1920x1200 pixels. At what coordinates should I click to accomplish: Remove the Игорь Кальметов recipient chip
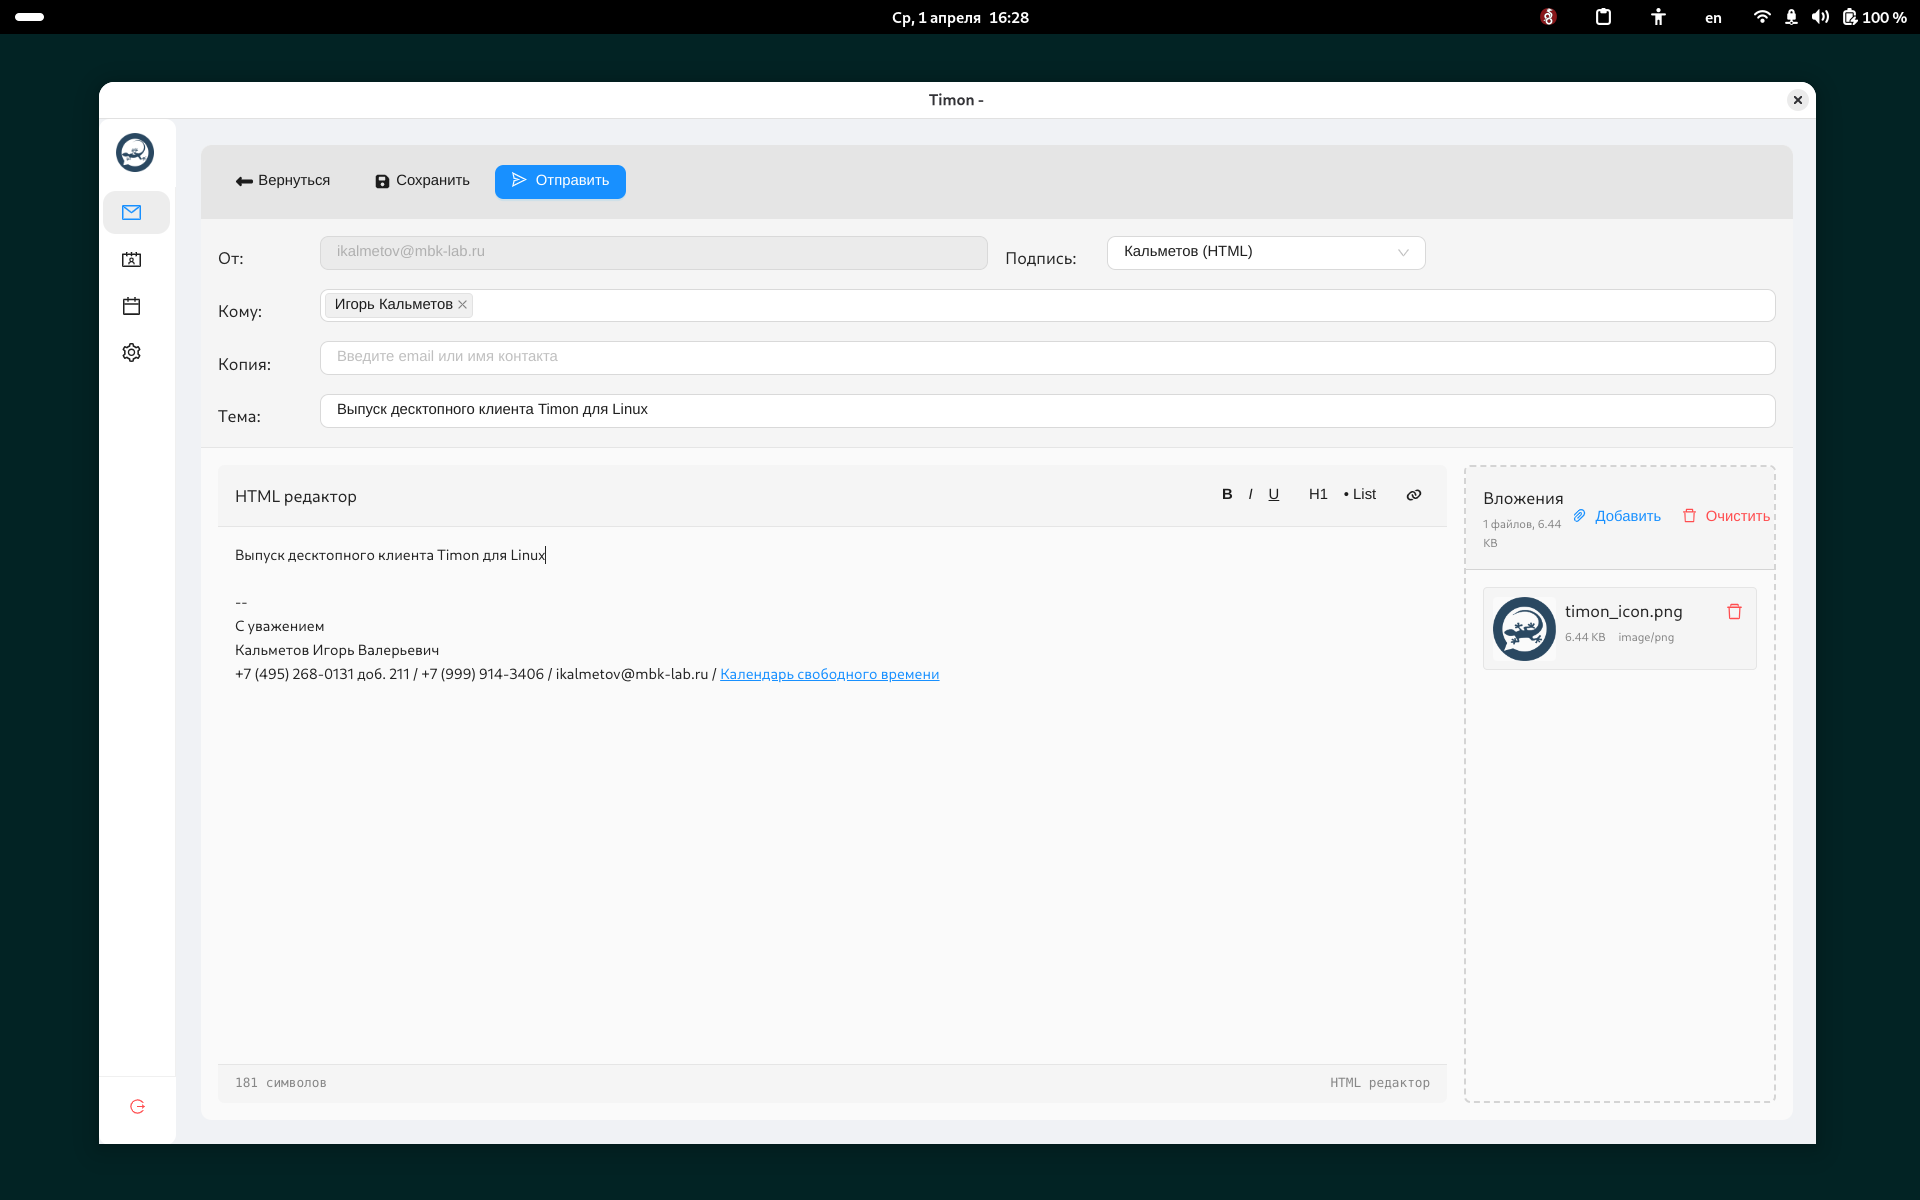(463, 305)
